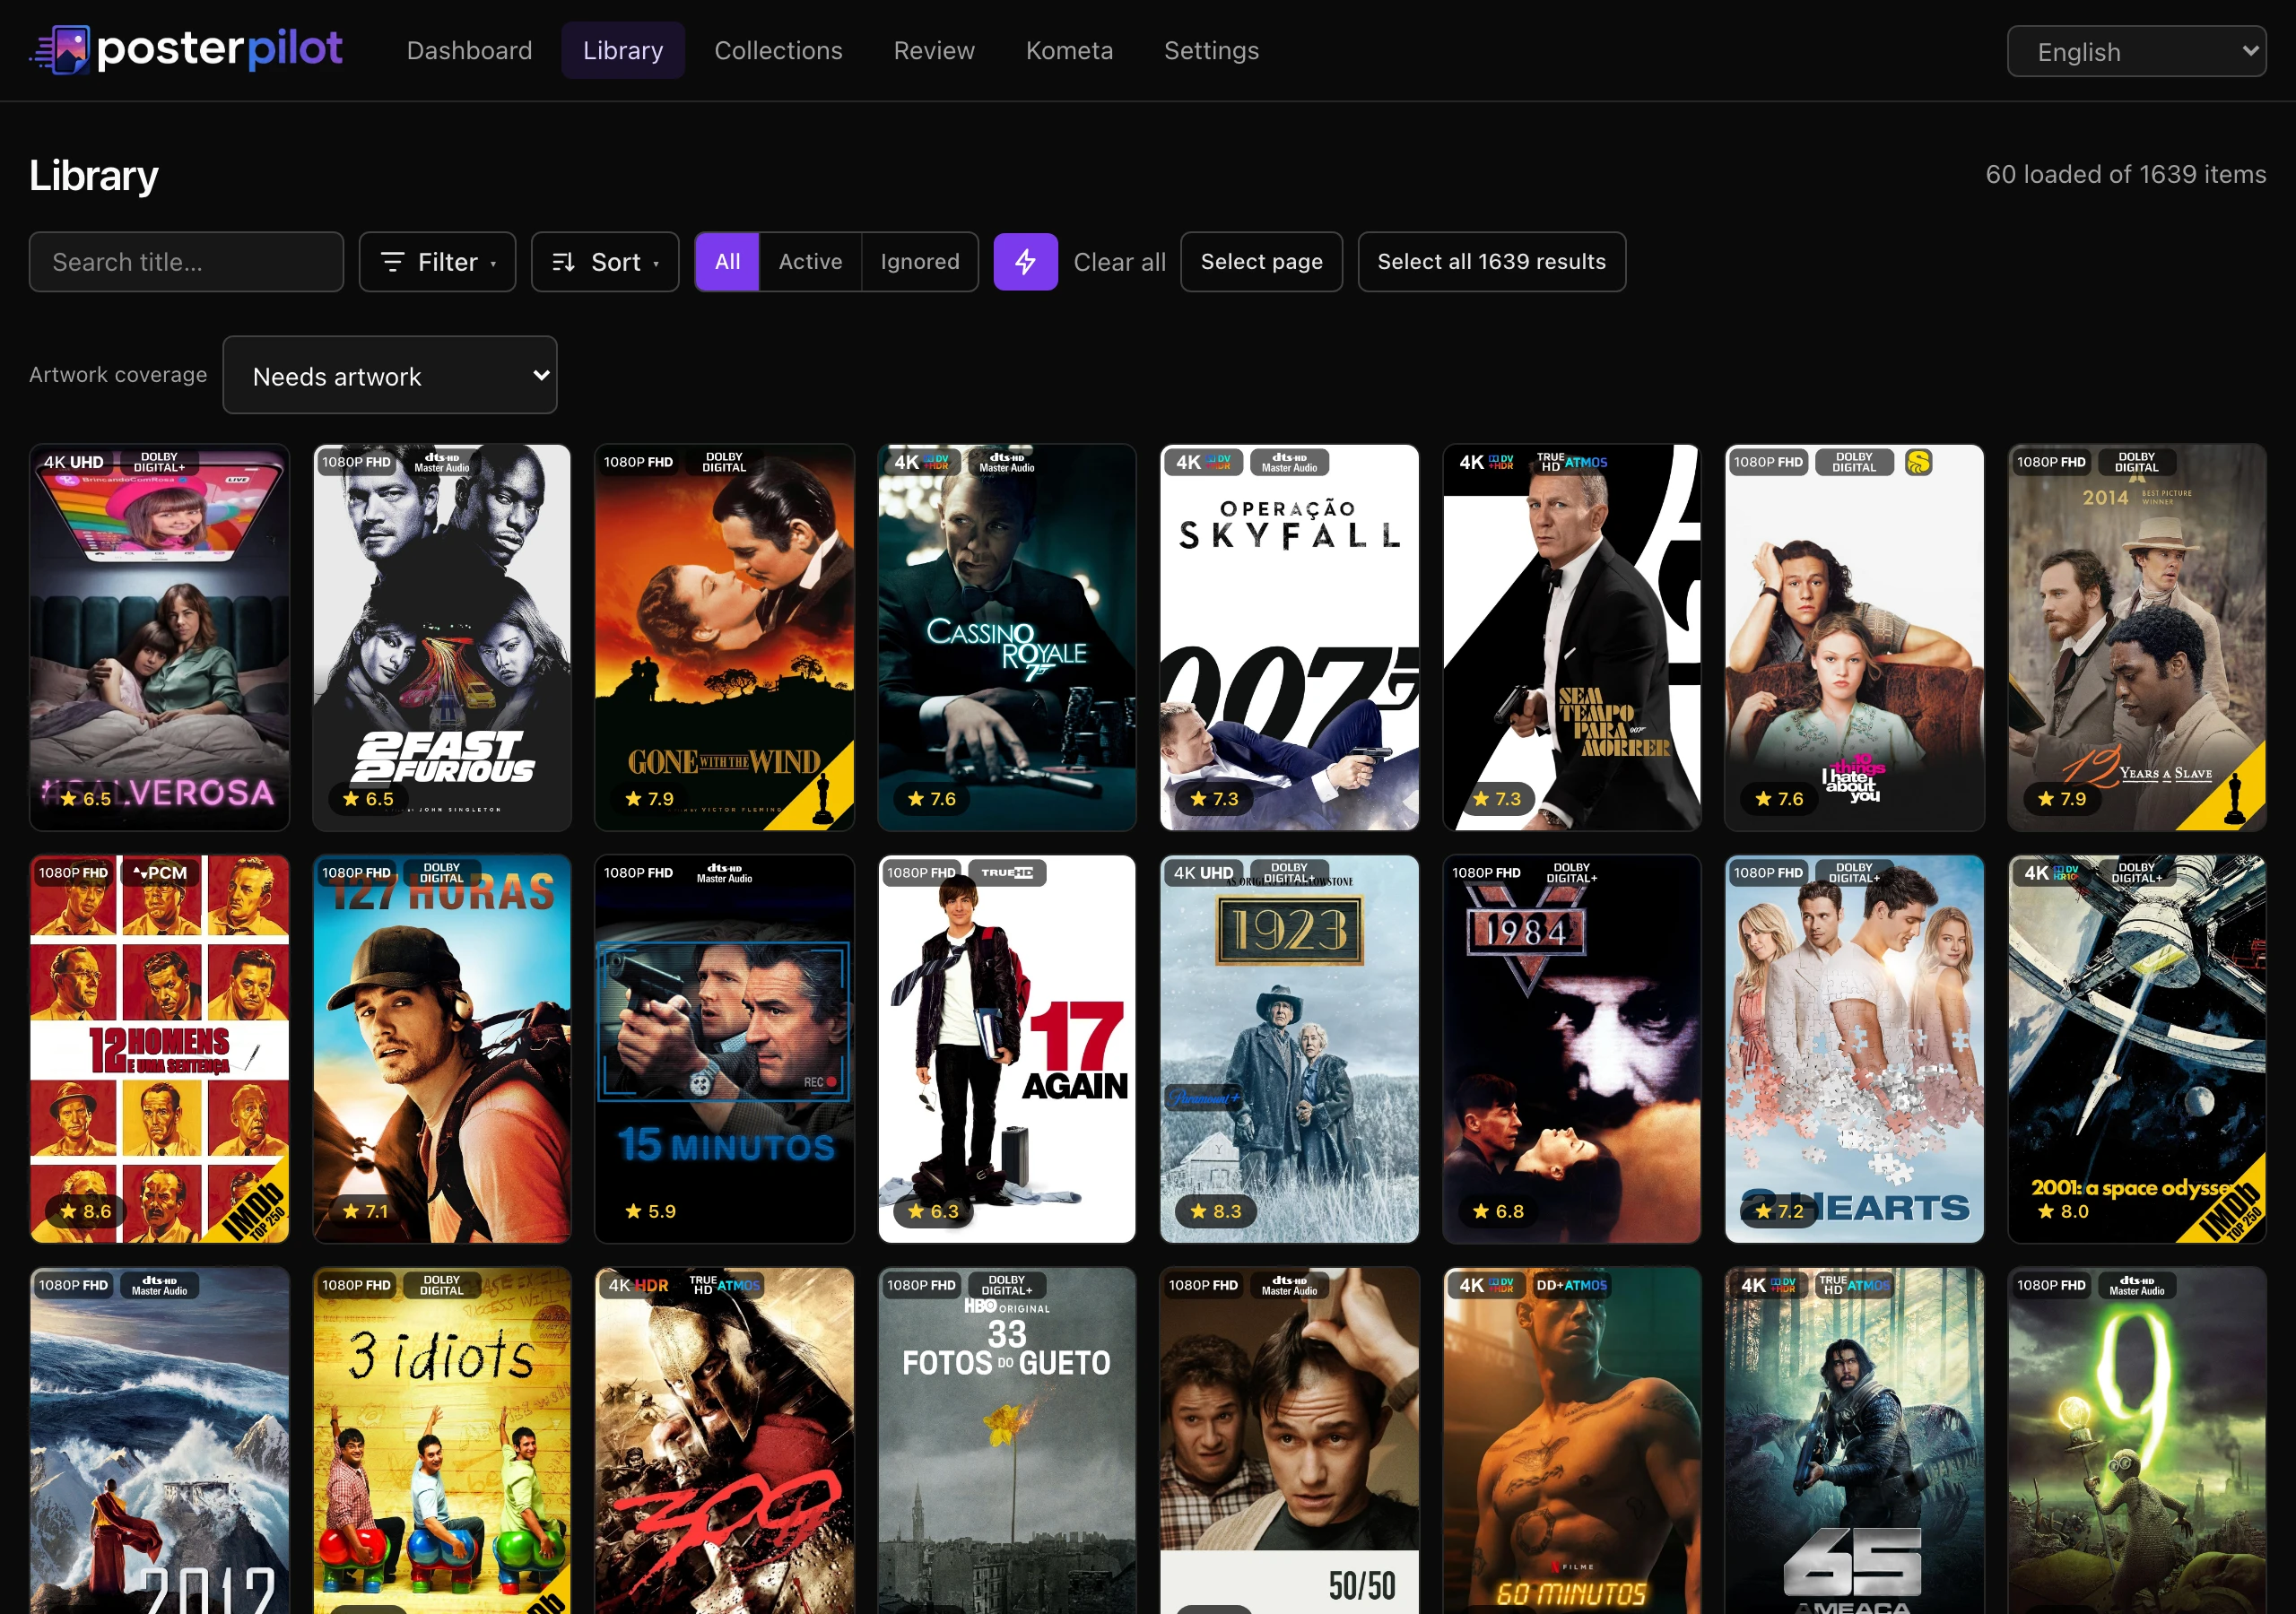Click the purple lightning bolt button
2296x1614 pixels.
1025,262
